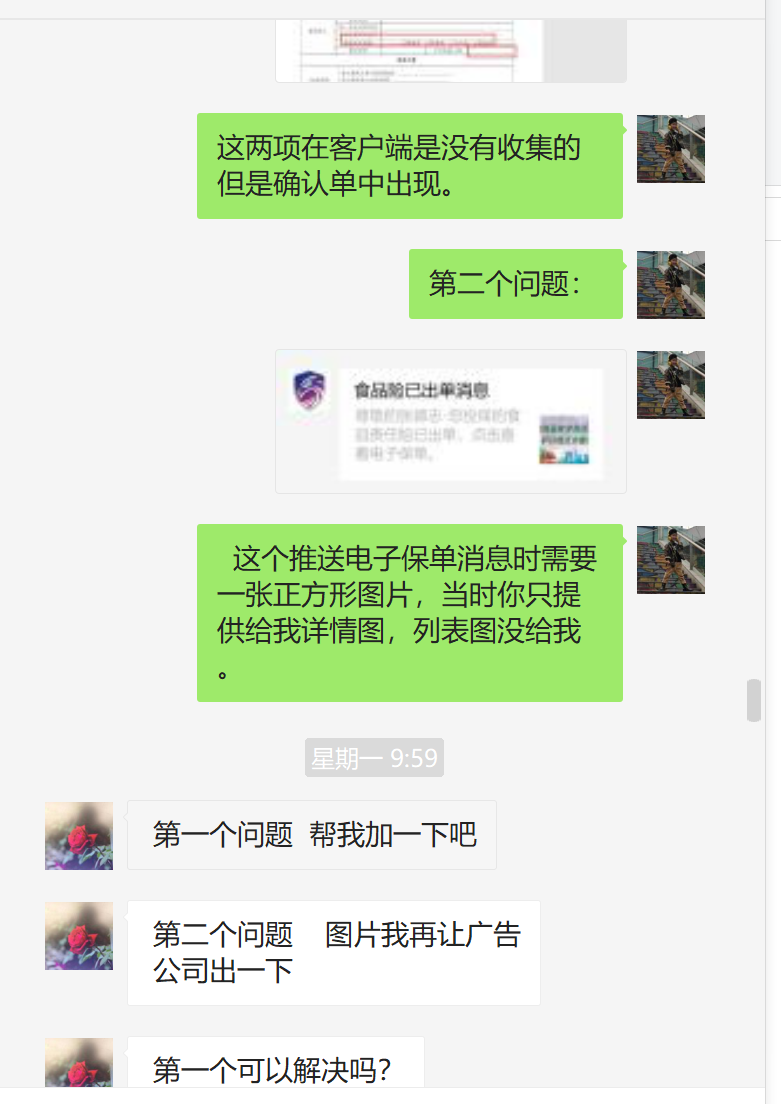Viewport: 781px width, 1104px height.
Task: Click the chat vertical scrollbar thumb
Action: click(x=754, y=701)
